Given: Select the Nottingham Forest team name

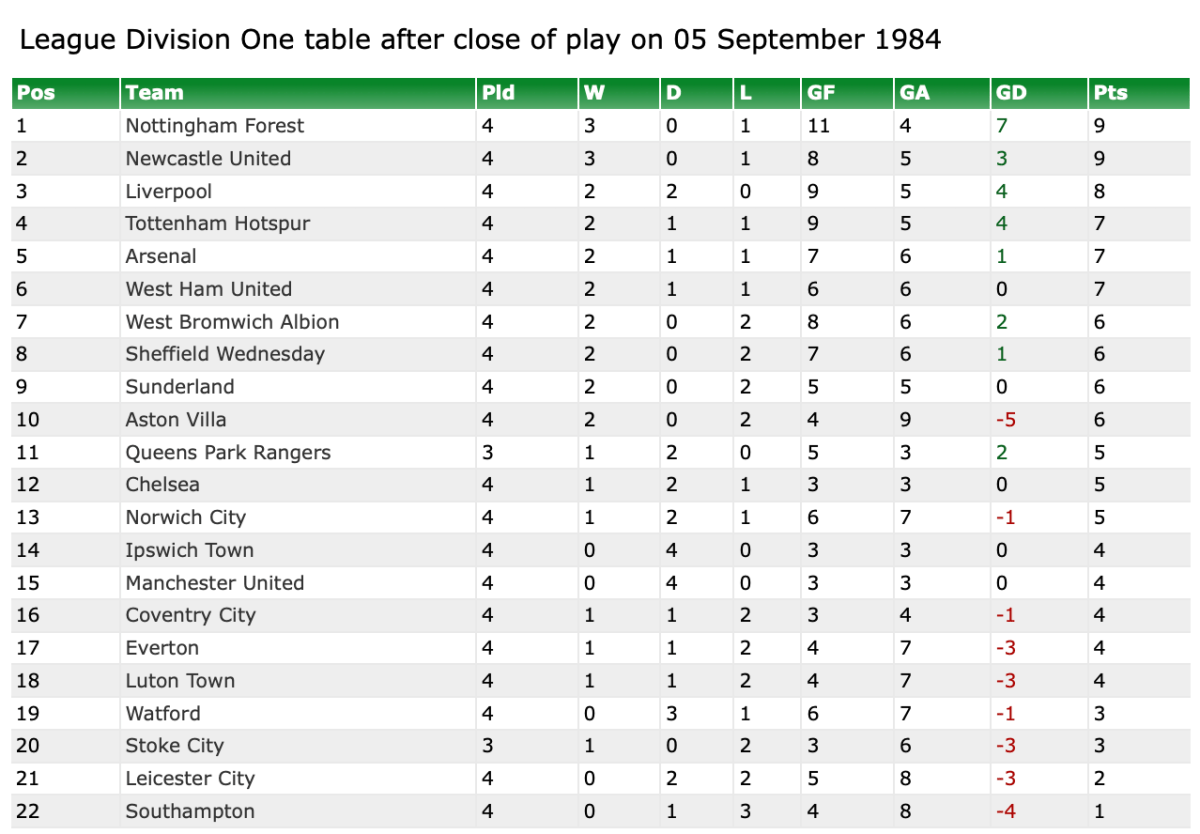Looking at the screenshot, I should (x=214, y=126).
